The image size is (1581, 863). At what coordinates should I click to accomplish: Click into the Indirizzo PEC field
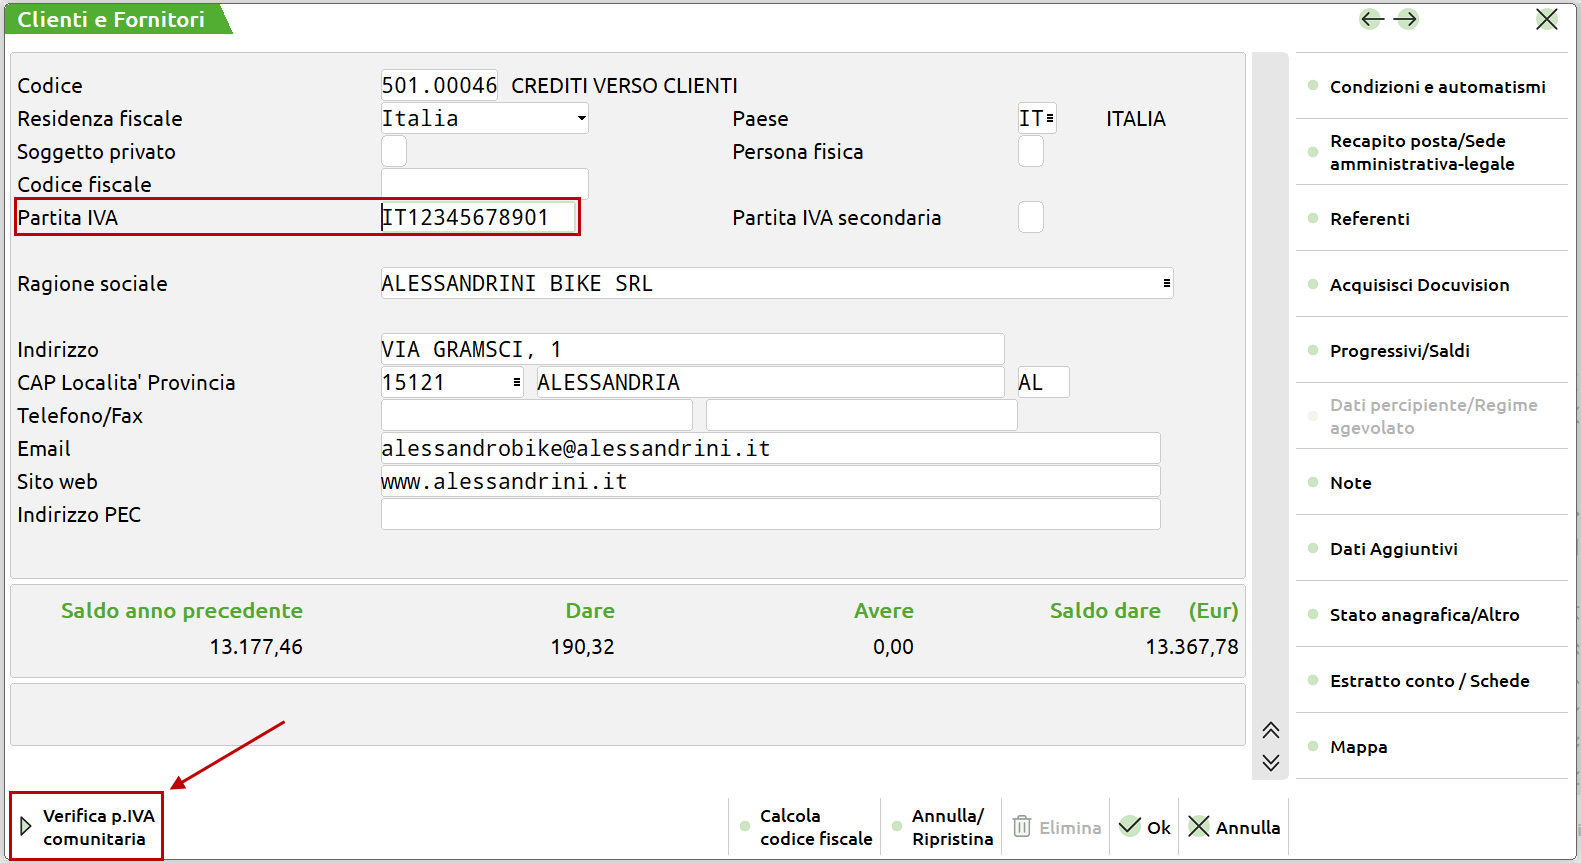(x=770, y=515)
